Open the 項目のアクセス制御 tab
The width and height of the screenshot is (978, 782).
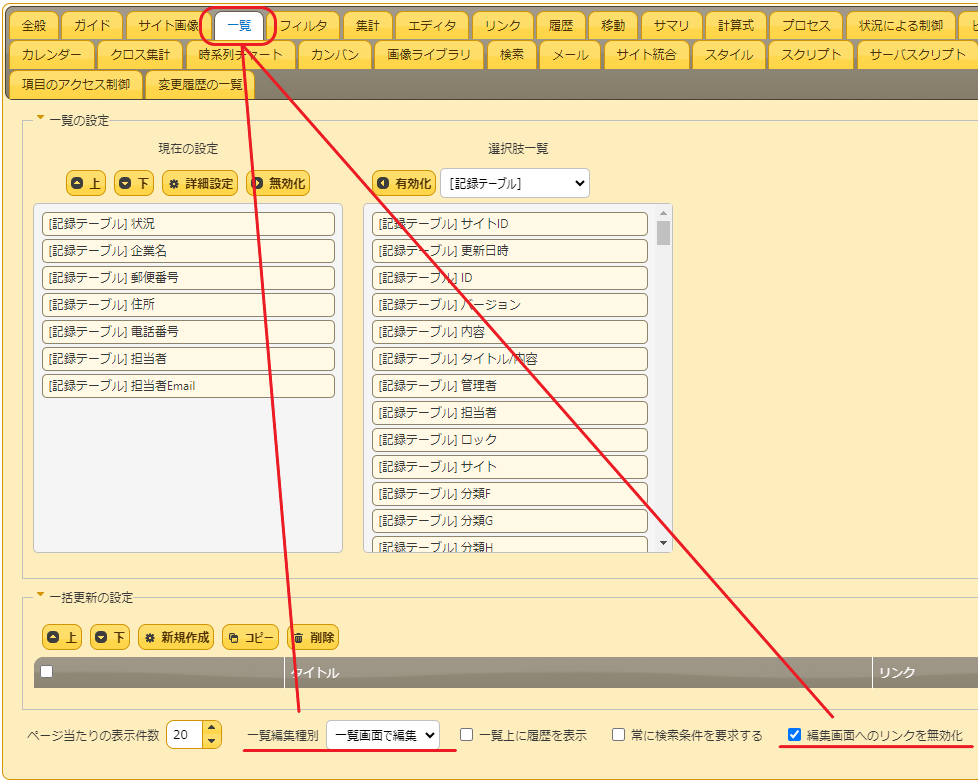tap(76, 84)
